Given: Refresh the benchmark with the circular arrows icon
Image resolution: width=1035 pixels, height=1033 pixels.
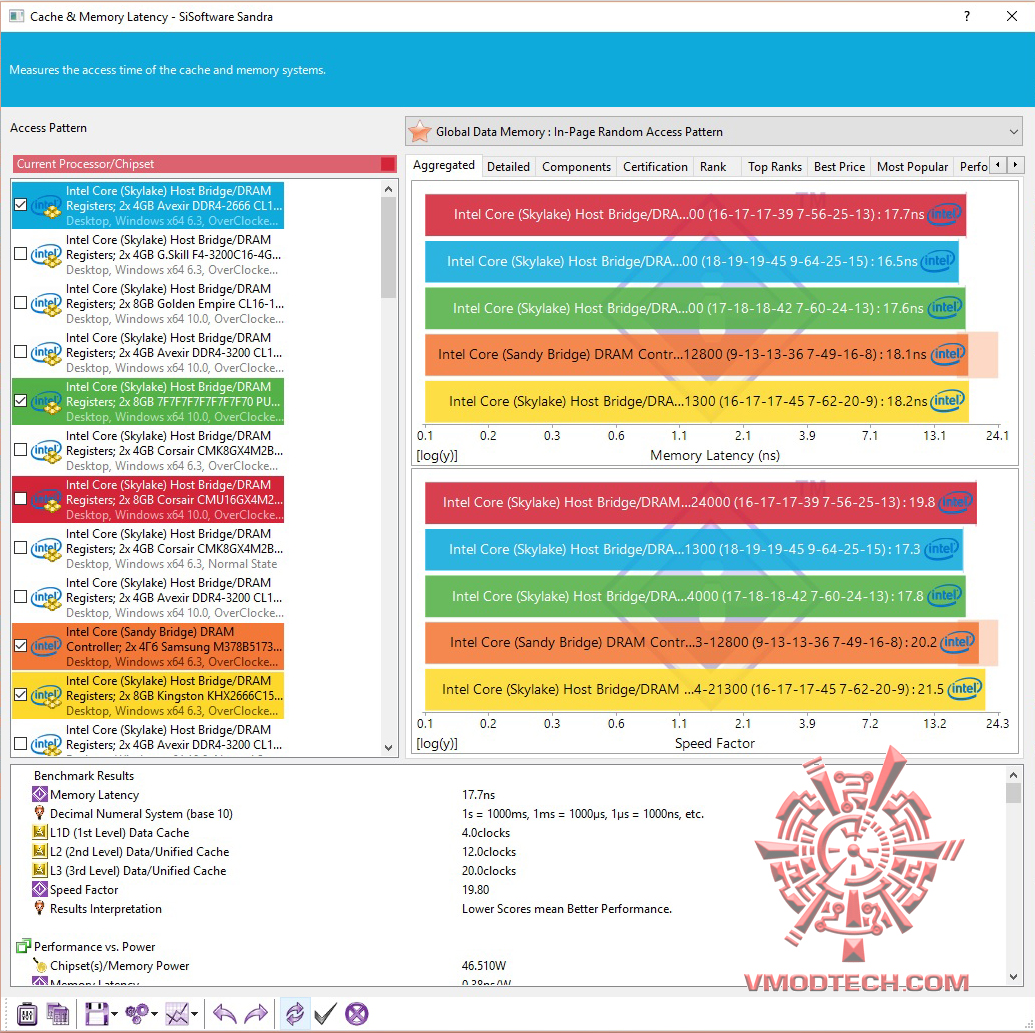Looking at the screenshot, I should [294, 1014].
